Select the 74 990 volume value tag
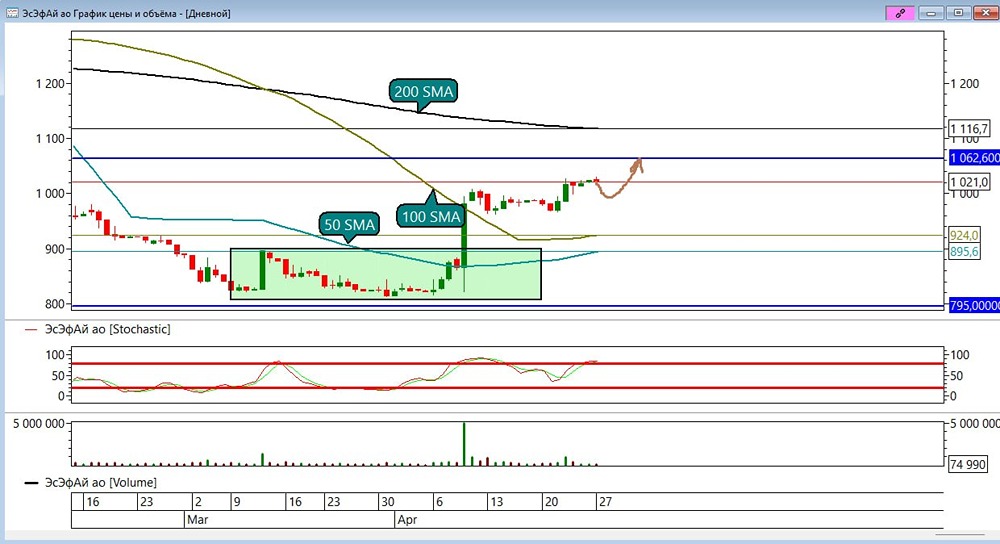 (x=967, y=464)
